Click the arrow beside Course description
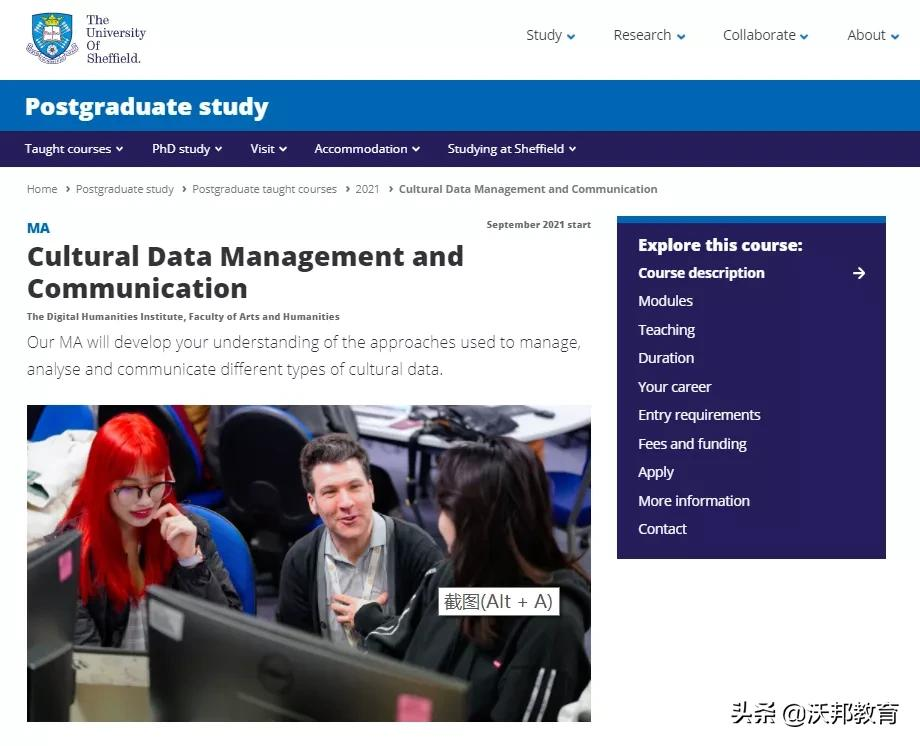920x746 pixels. tap(858, 272)
